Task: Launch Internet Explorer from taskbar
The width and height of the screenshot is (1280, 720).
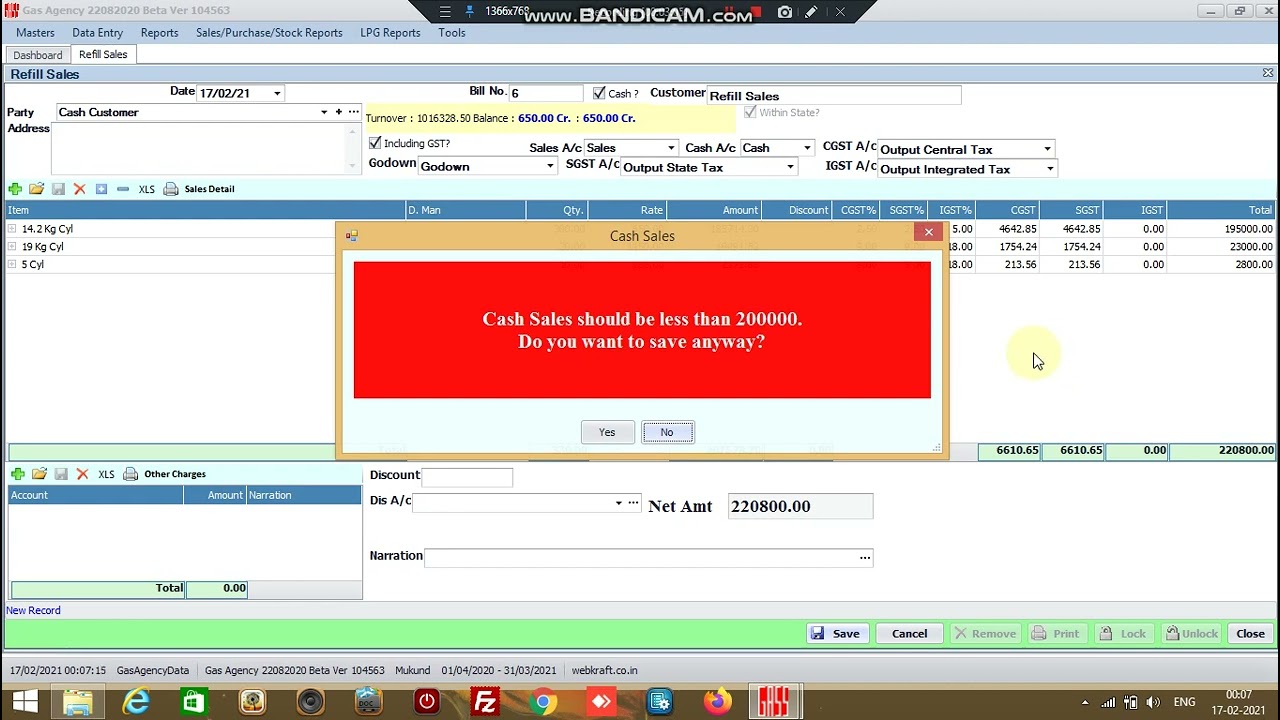Action: point(136,701)
